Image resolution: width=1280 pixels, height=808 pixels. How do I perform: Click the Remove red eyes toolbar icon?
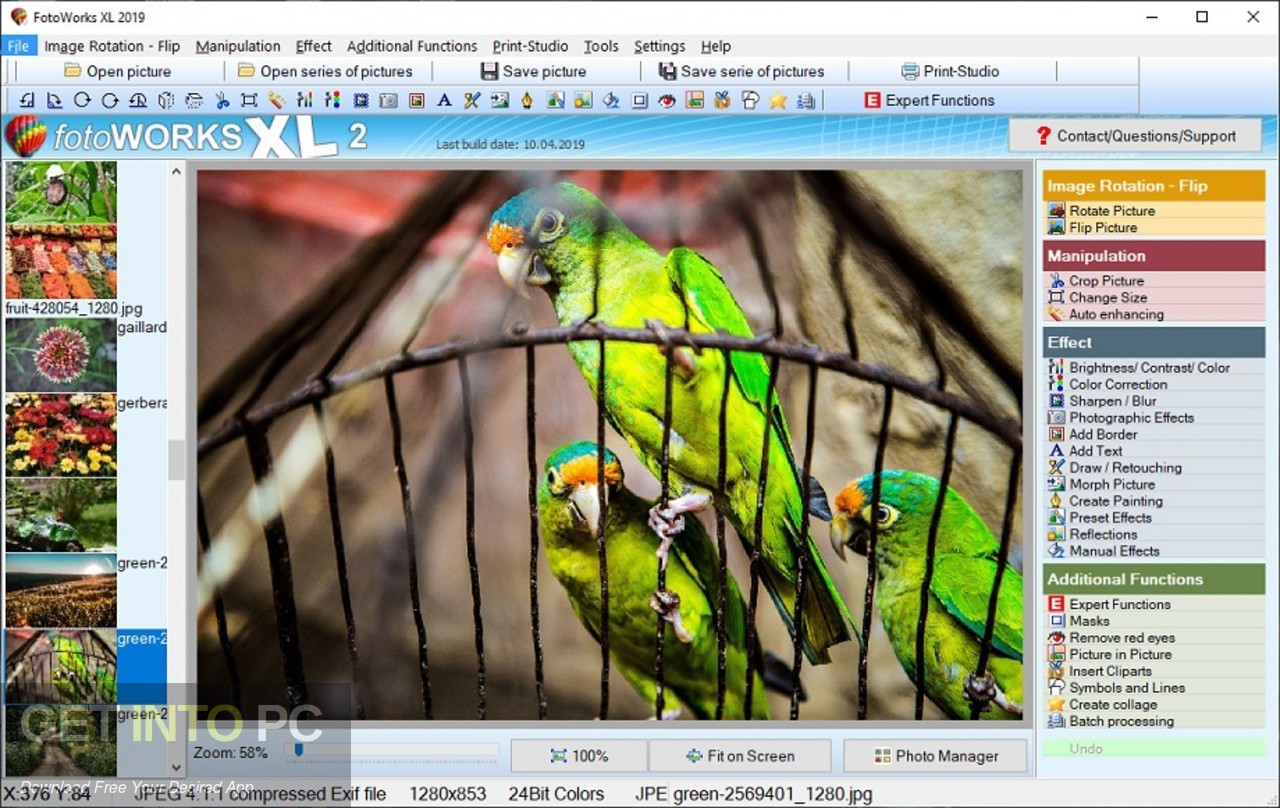click(x=667, y=100)
